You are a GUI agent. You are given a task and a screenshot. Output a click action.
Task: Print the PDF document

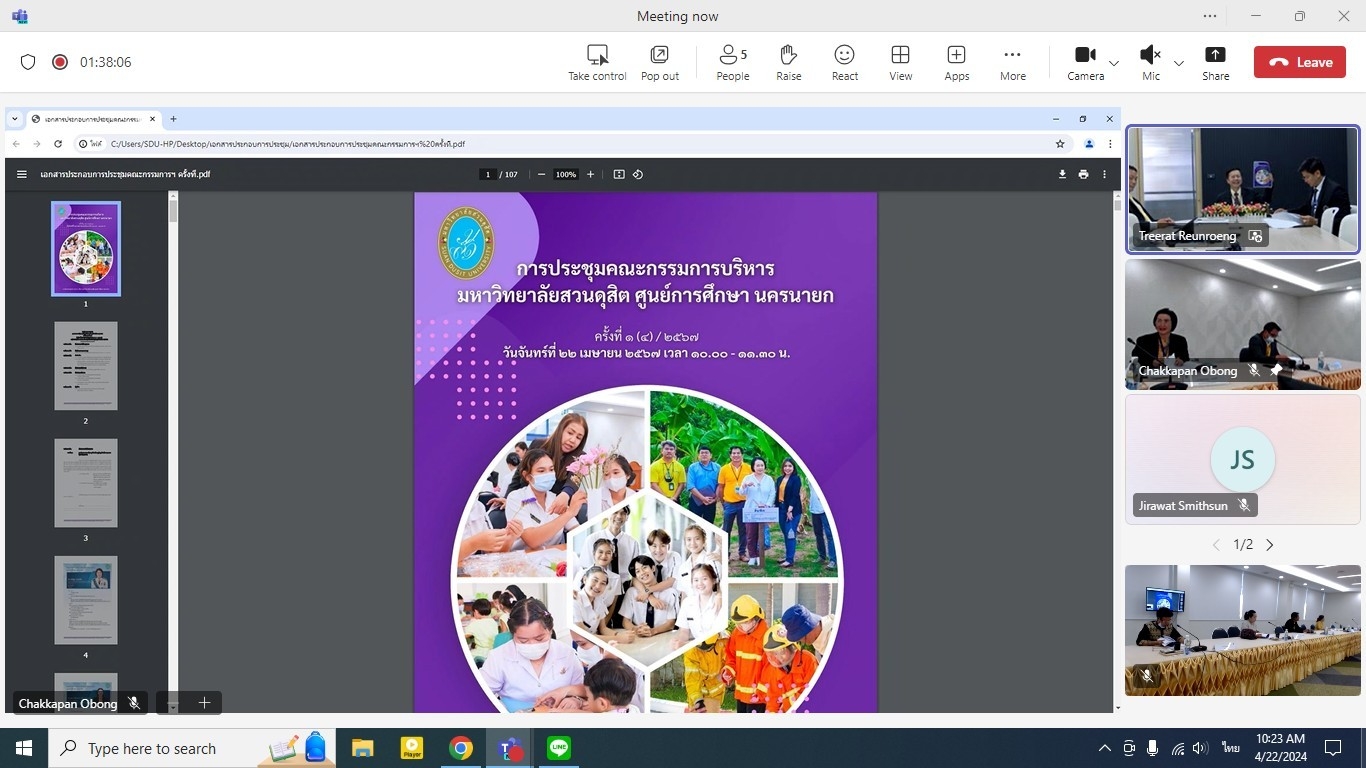1083,174
